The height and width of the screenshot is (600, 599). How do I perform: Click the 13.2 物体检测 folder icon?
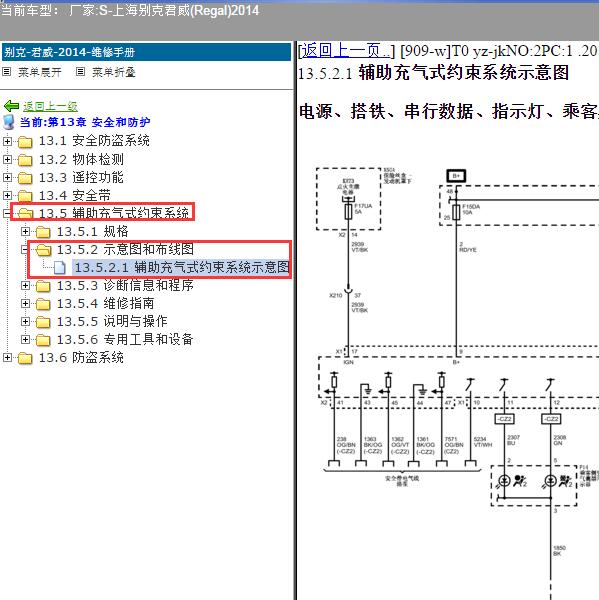coord(25,160)
